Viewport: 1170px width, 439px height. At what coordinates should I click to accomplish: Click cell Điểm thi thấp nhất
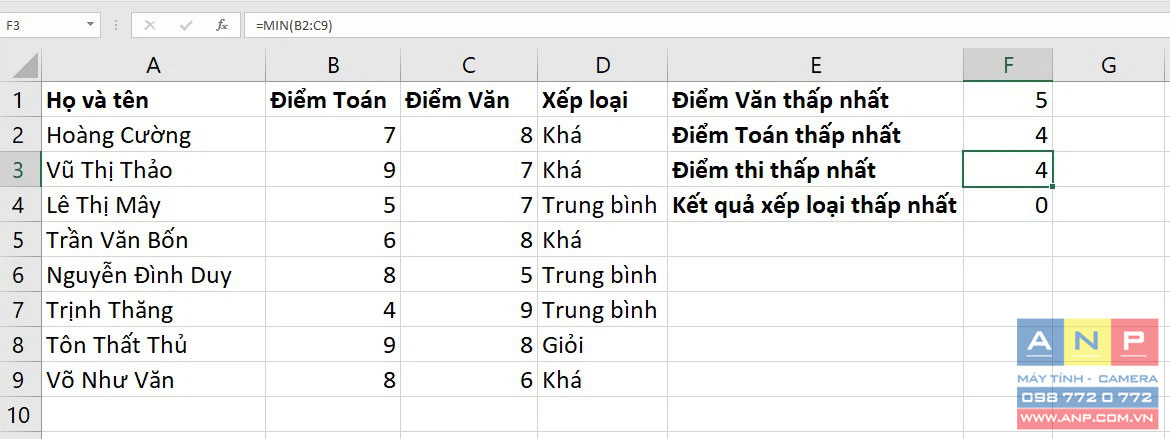[x=816, y=169]
